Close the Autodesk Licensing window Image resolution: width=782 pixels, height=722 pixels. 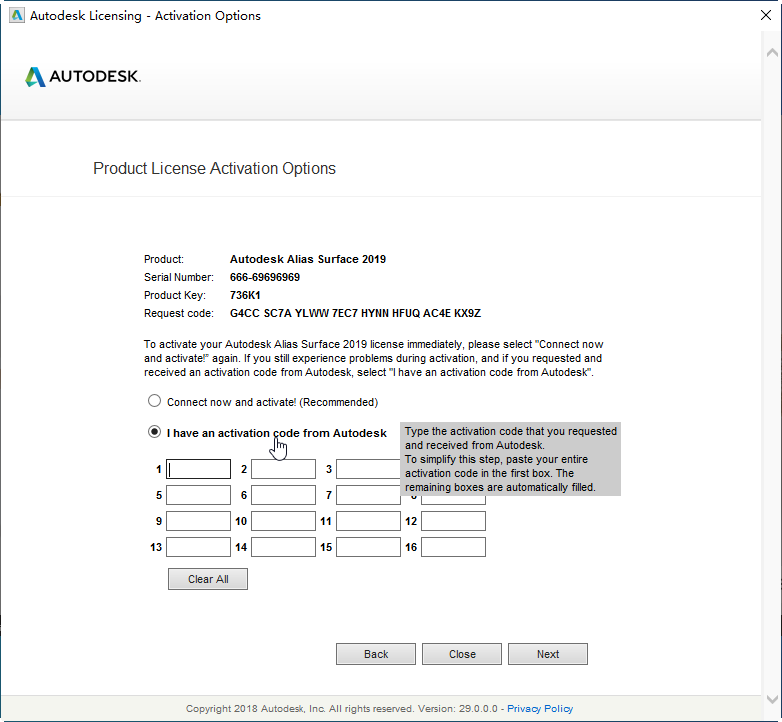tap(766, 15)
